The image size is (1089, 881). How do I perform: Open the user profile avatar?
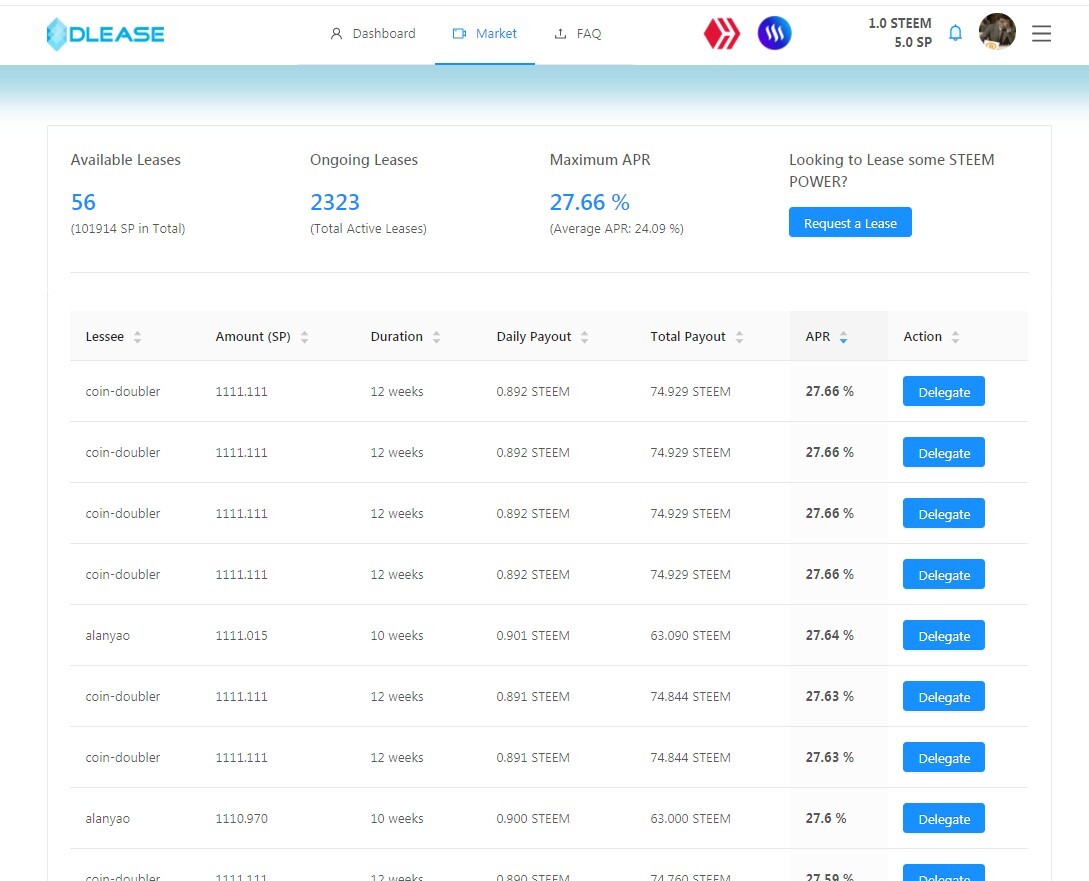pos(997,32)
